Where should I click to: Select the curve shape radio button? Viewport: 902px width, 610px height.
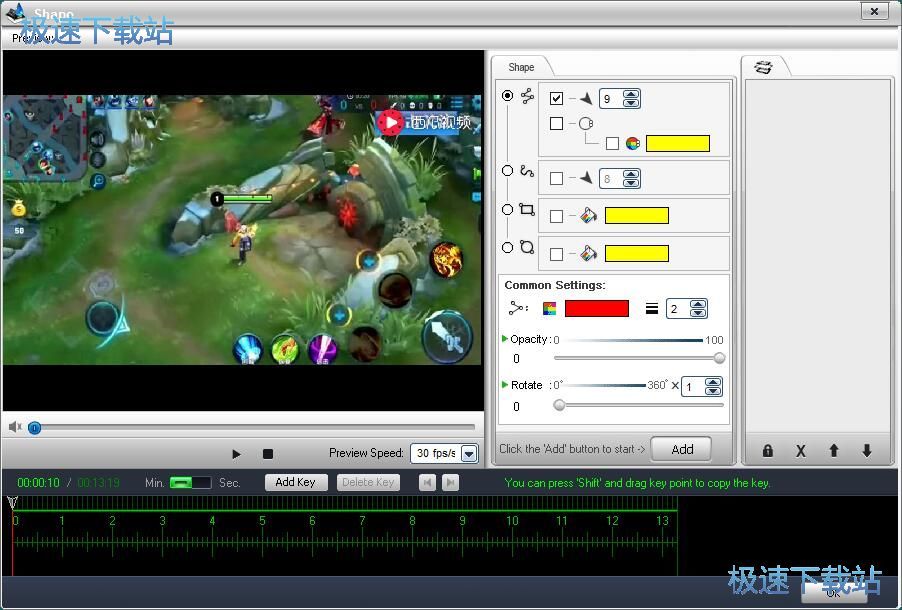pos(507,170)
